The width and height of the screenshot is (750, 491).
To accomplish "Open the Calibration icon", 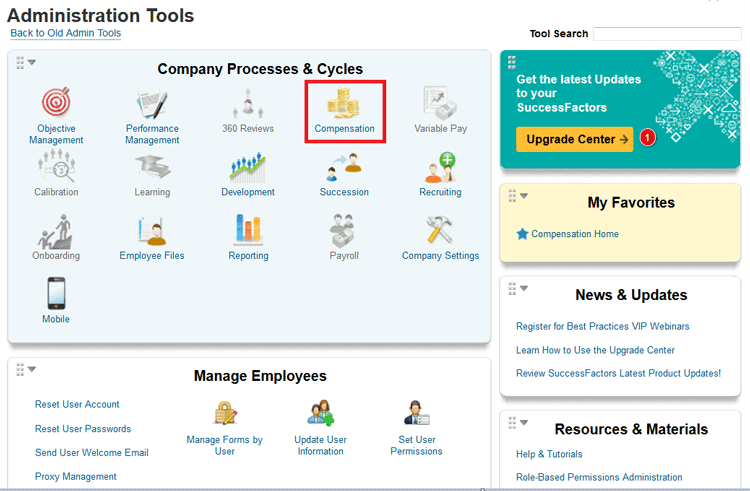I will click(x=56, y=165).
